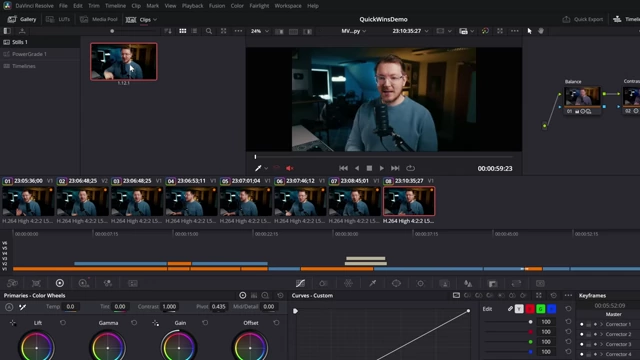Select the arrow pointer tool

pos(529,31)
